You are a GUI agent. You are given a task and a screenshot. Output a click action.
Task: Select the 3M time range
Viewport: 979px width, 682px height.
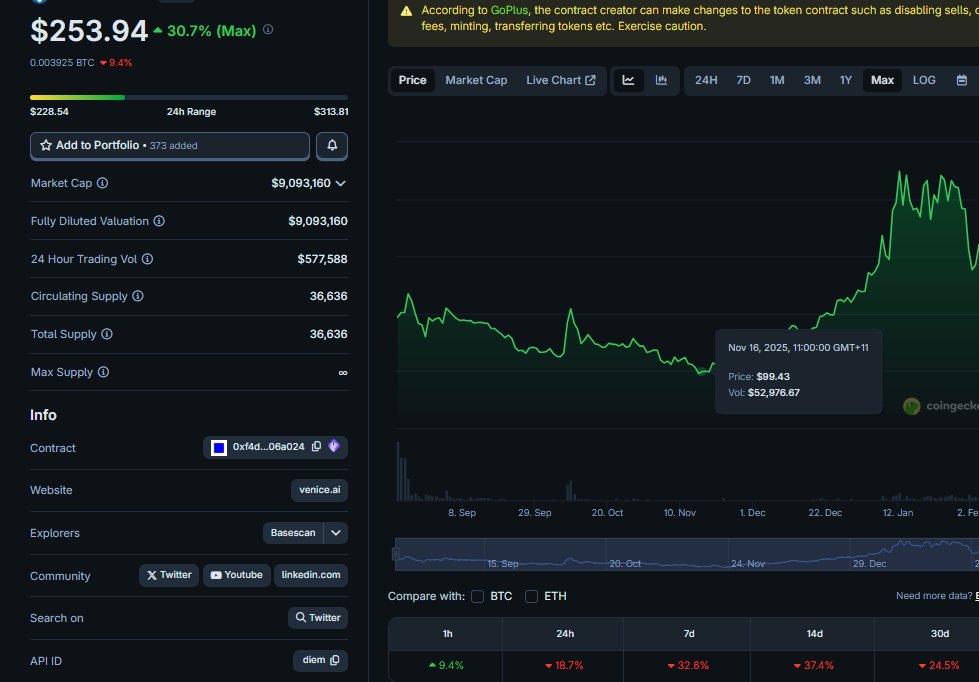812,80
